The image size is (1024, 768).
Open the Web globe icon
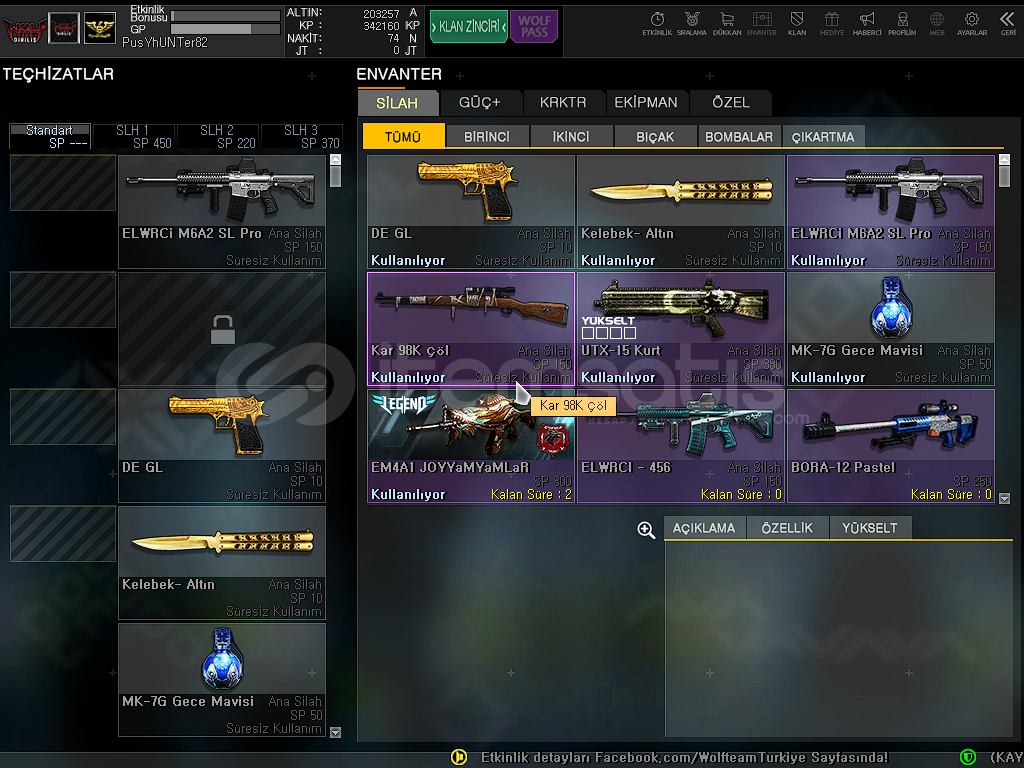pyautogui.click(x=937, y=24)
